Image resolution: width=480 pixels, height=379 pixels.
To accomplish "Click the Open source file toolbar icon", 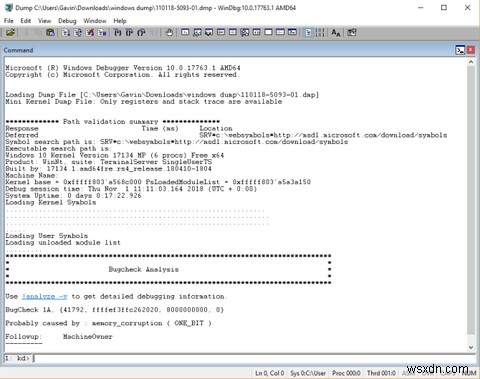I will tap(10, 32).
